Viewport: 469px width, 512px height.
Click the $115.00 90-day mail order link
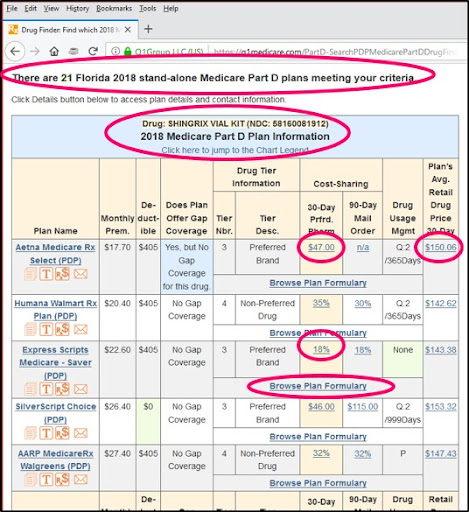click(x=363, y=407)
